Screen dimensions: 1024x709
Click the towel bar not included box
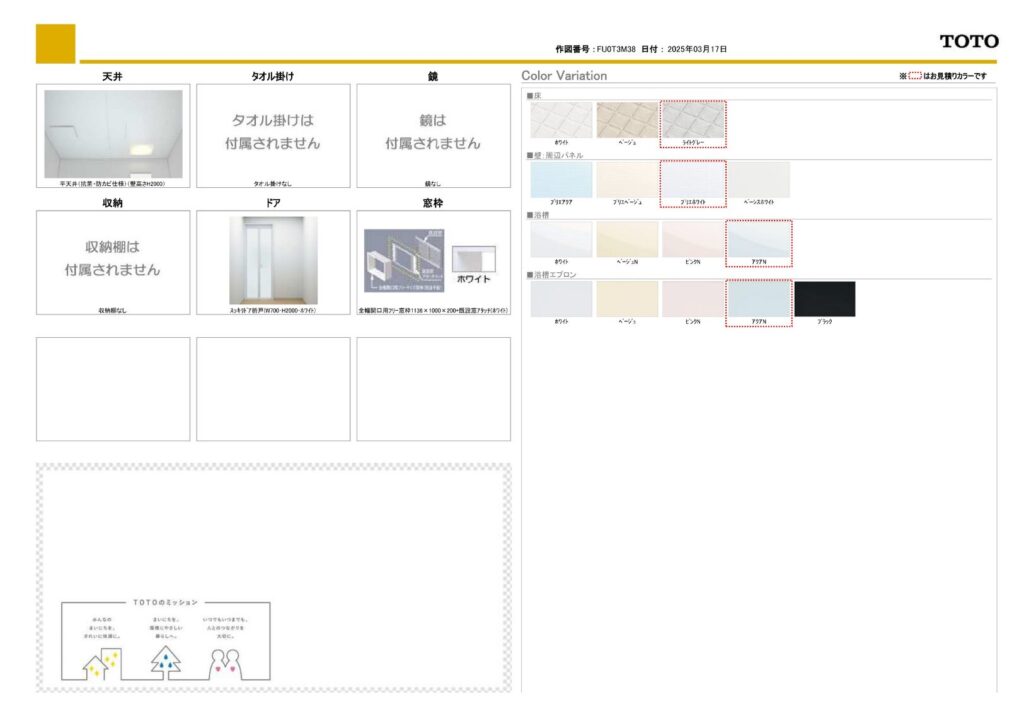coord(273,134)
